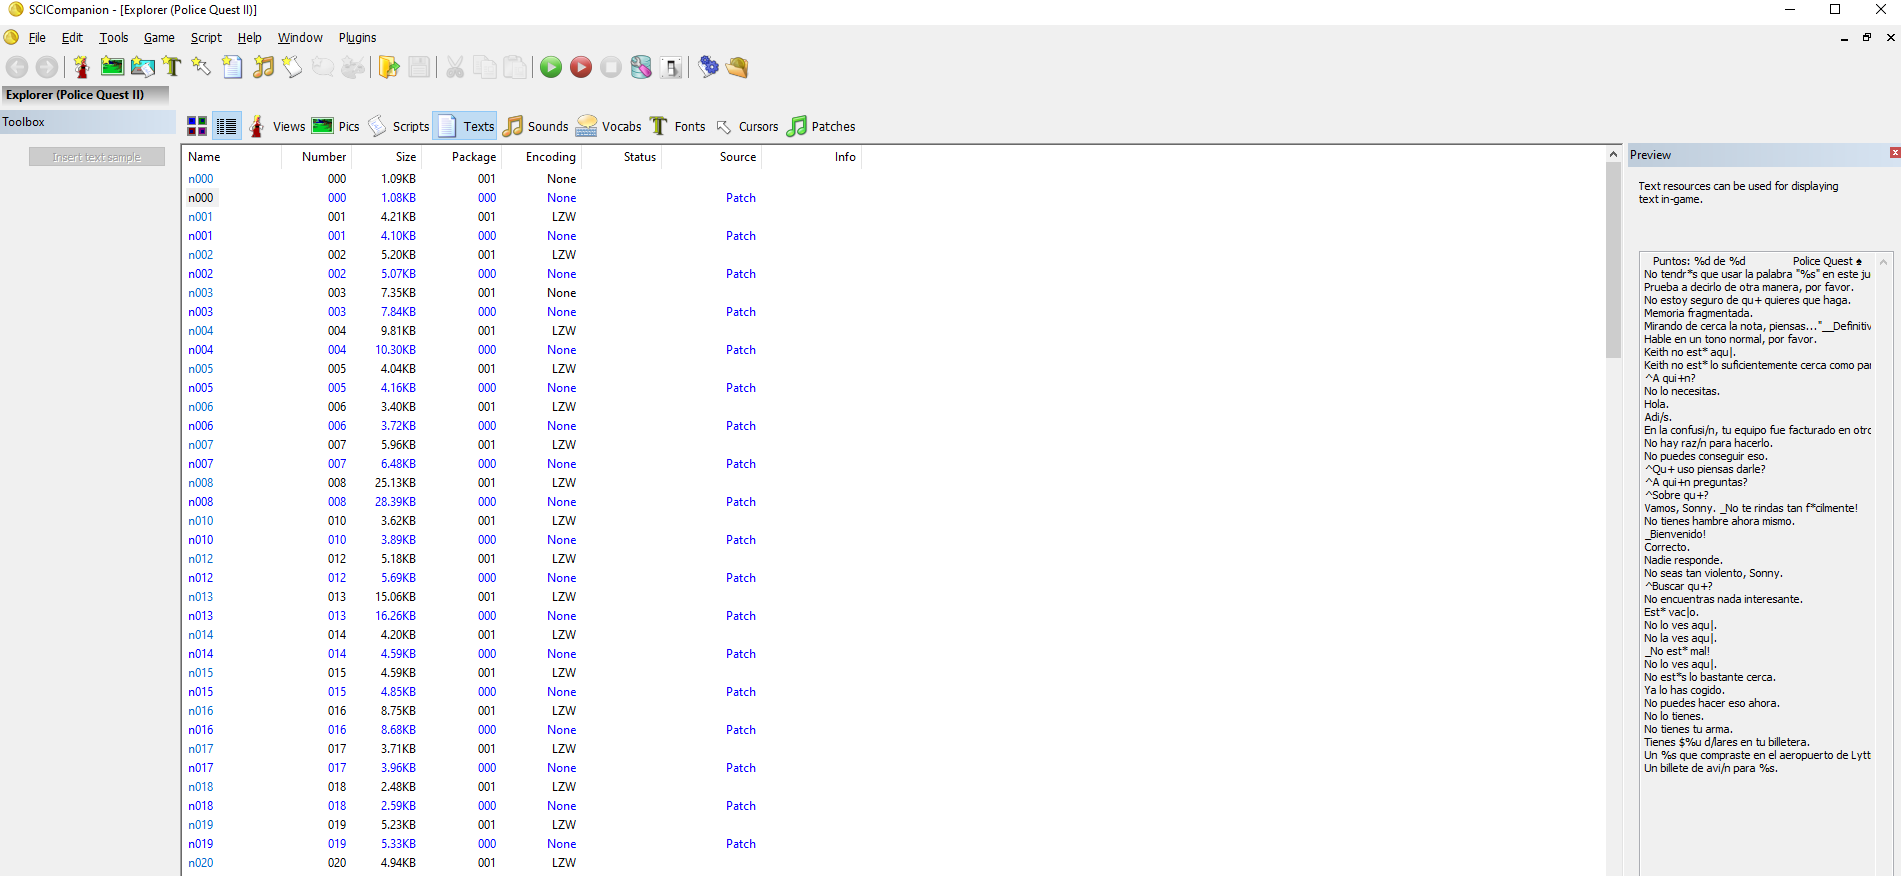
Task: Click the New Script scroll icon
Action: 292,67
